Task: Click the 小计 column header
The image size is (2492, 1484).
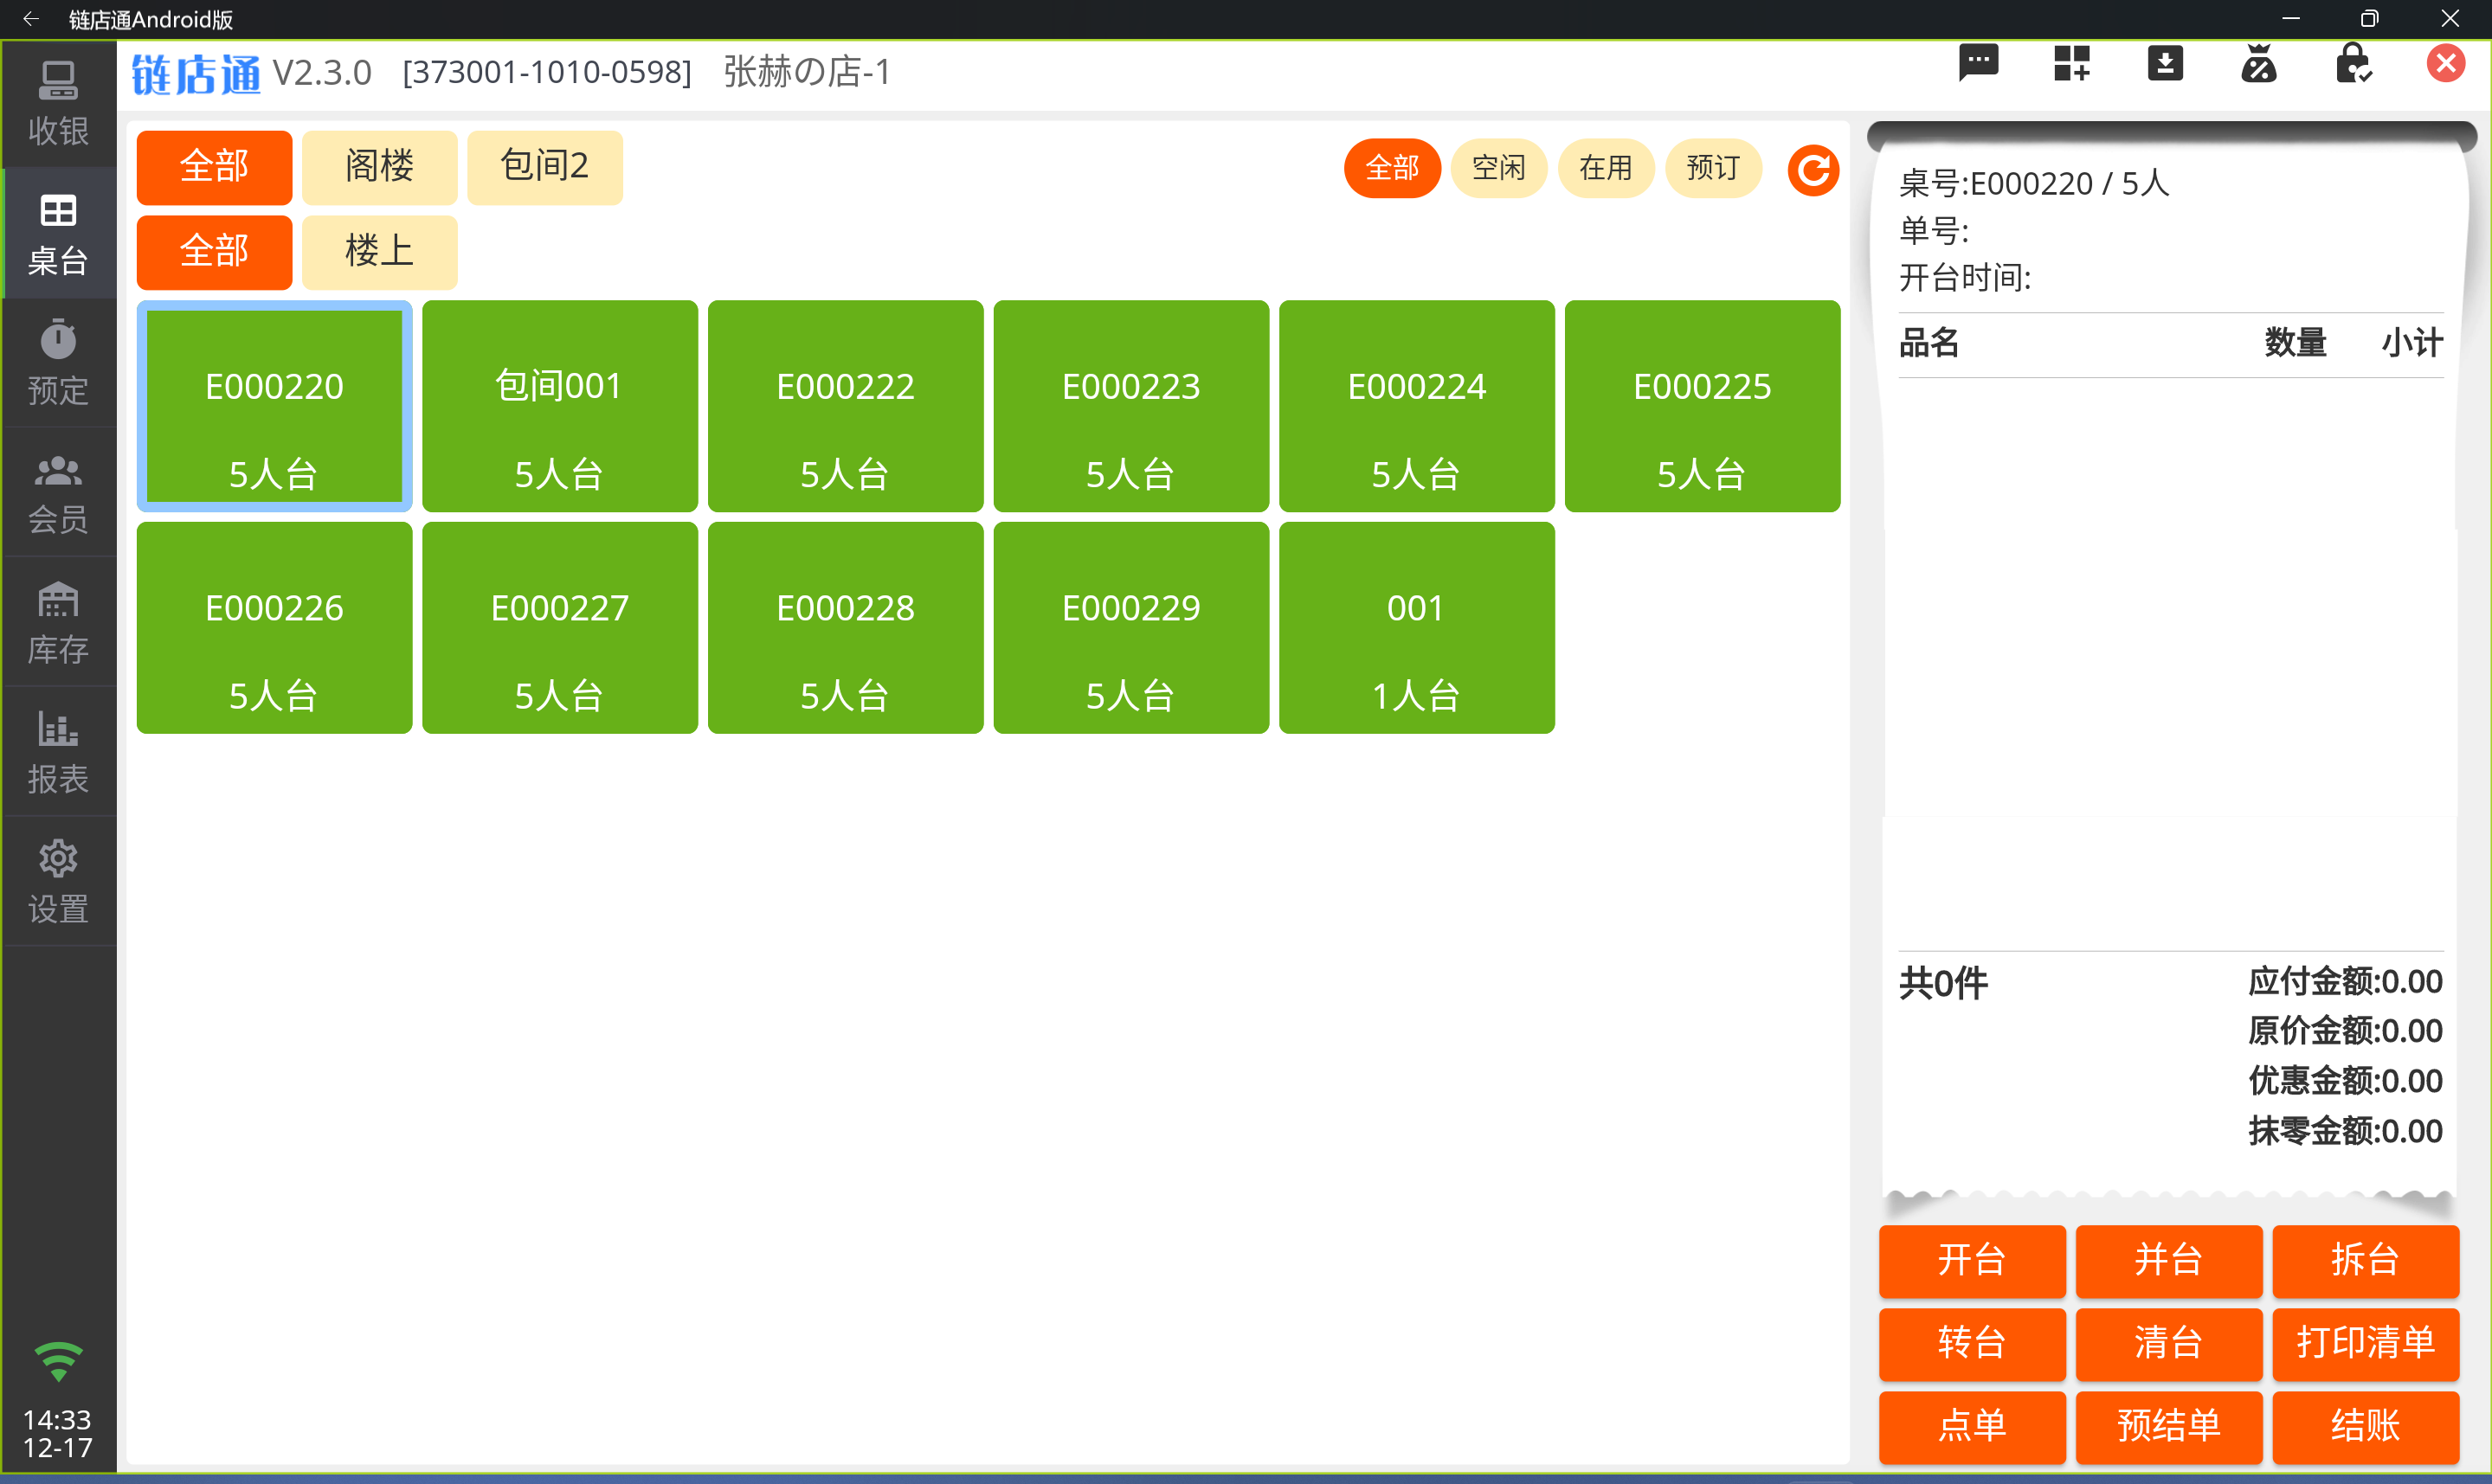Action: 2412,343
